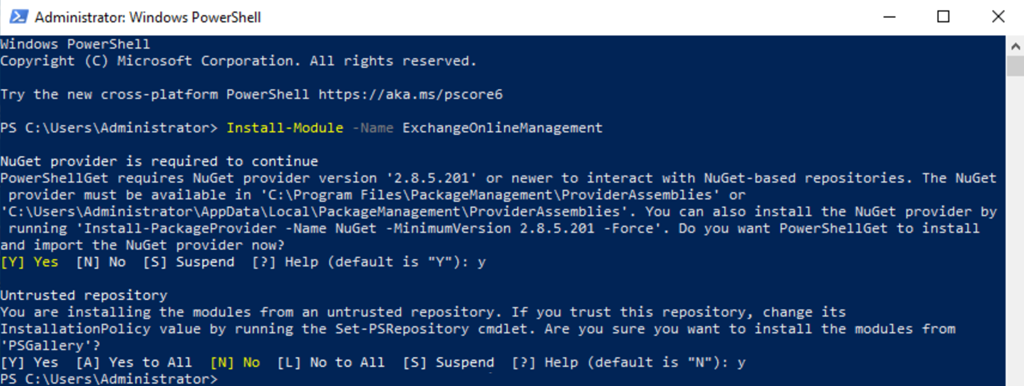Click the [L] No to All option

click(x=331, y=362)
